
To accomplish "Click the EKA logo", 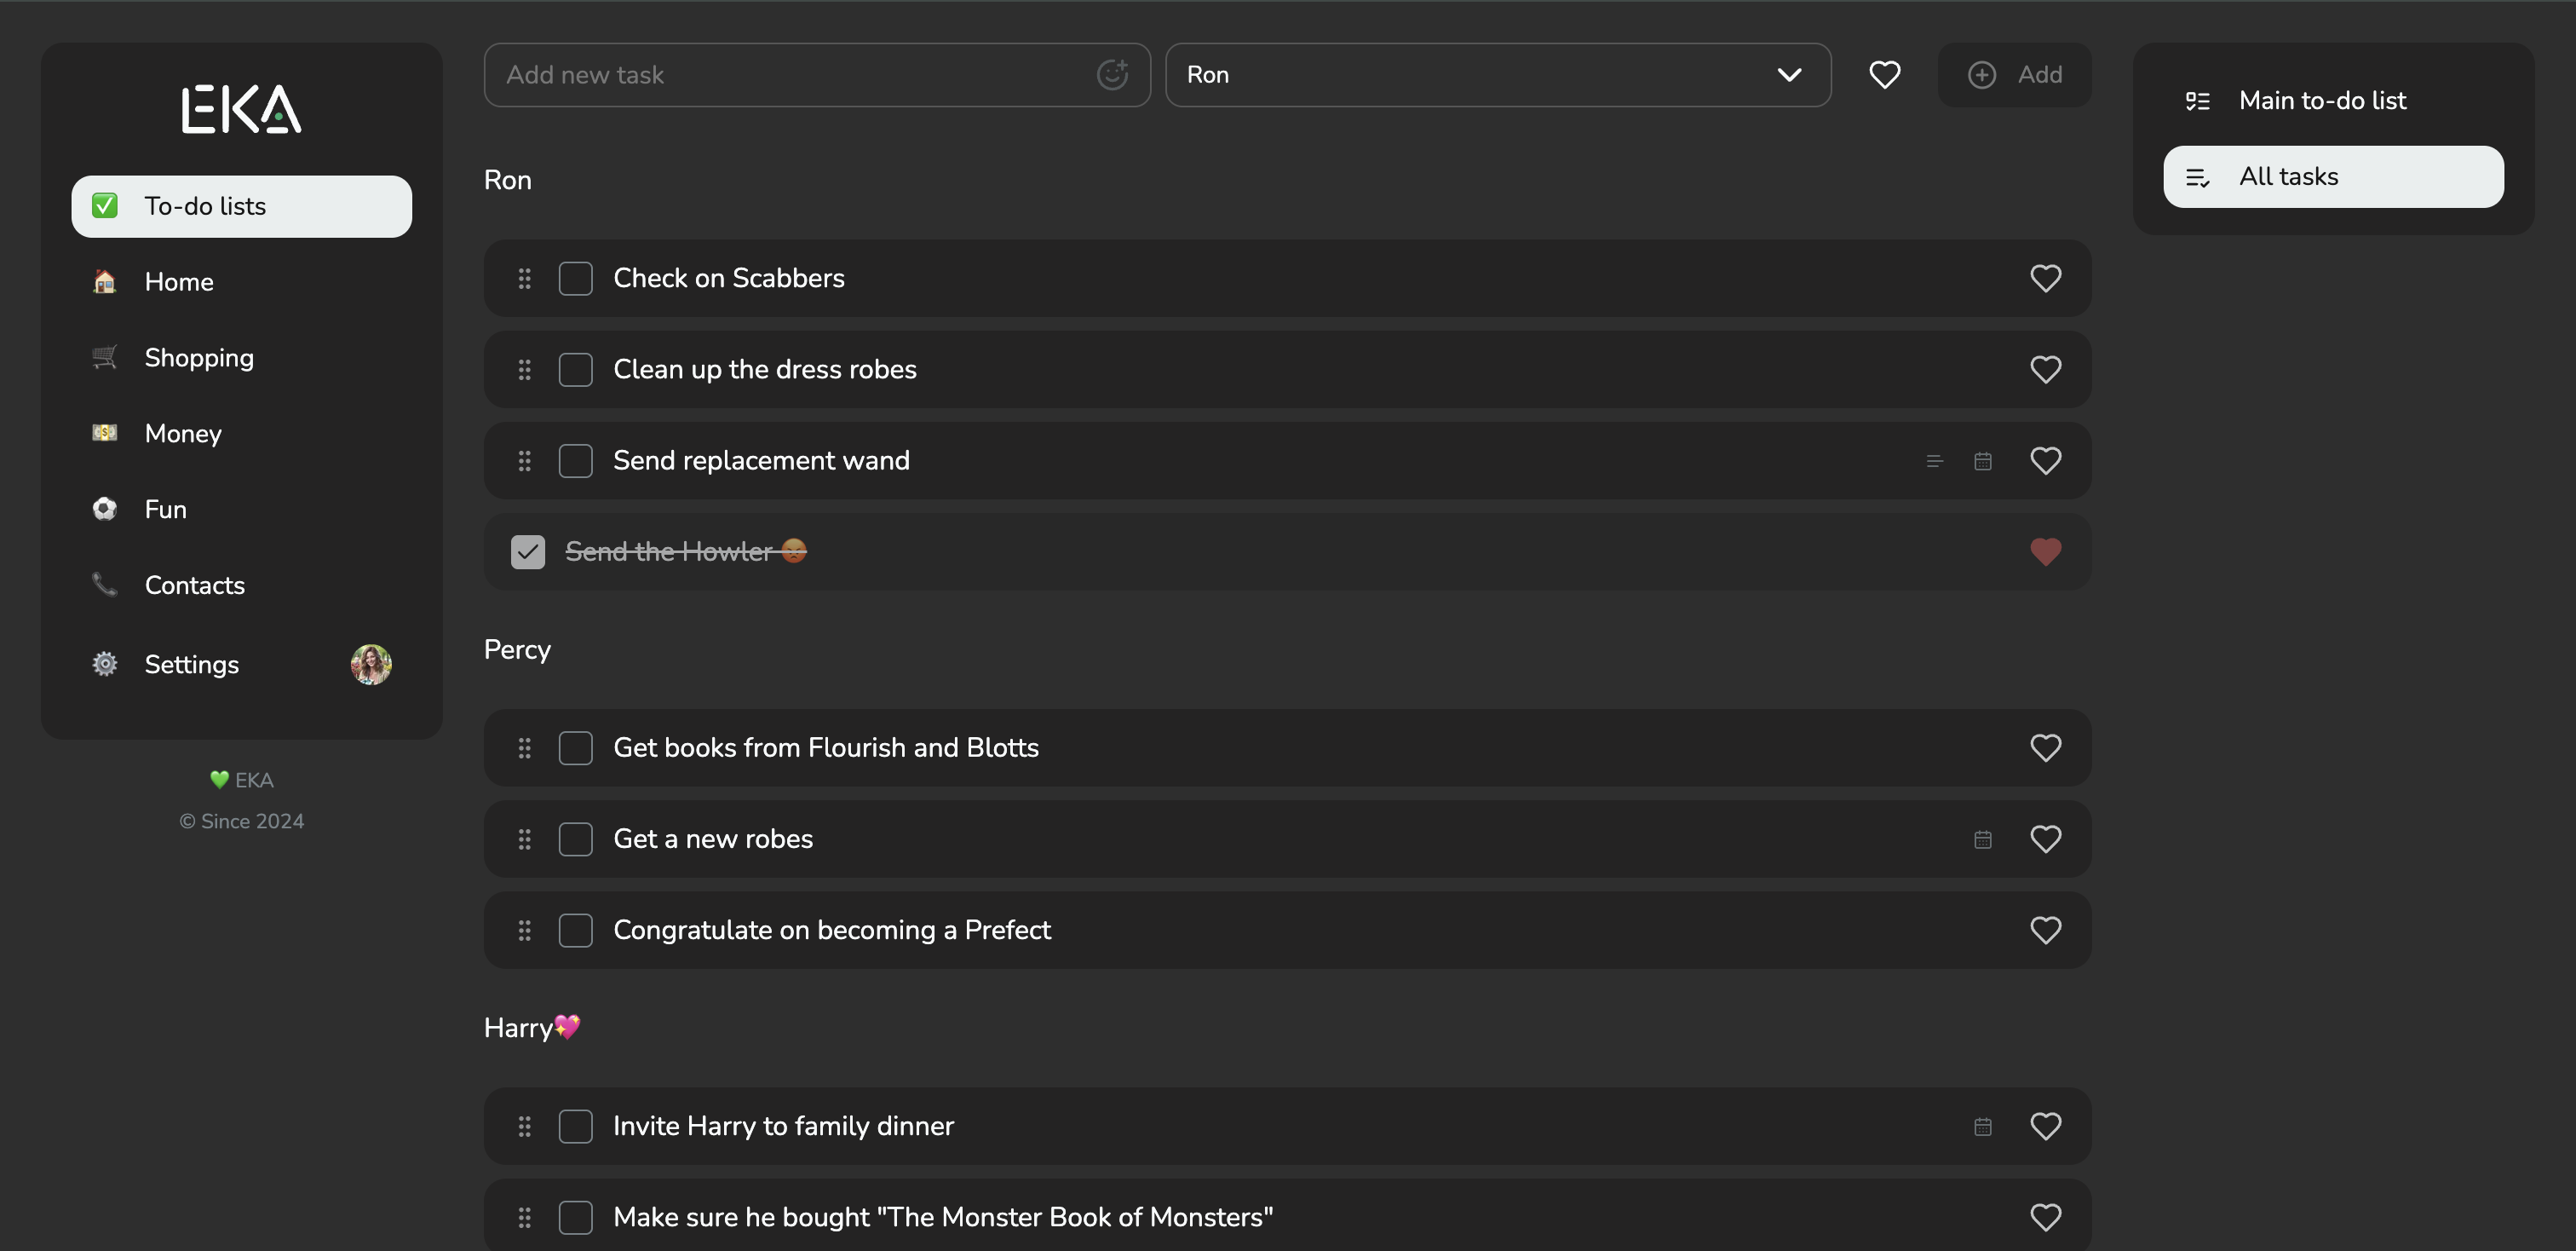I will tap(241, 108).
